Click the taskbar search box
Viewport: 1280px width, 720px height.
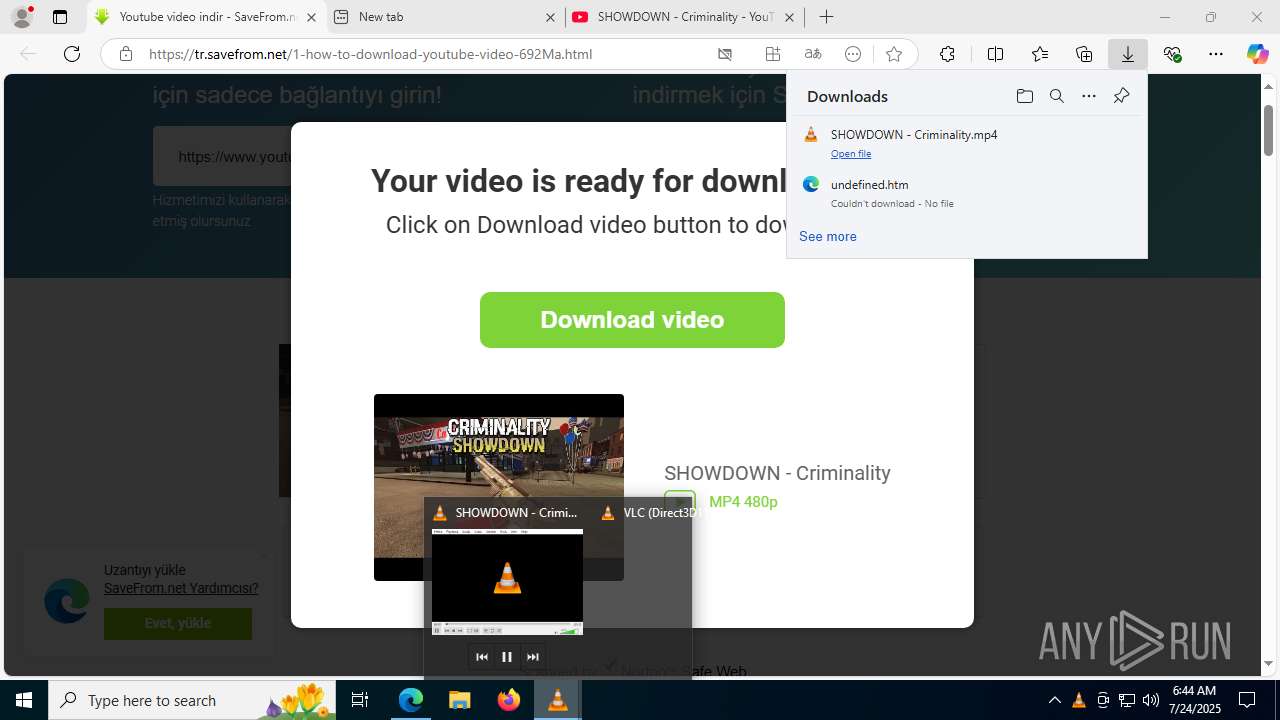click(192, 700)
